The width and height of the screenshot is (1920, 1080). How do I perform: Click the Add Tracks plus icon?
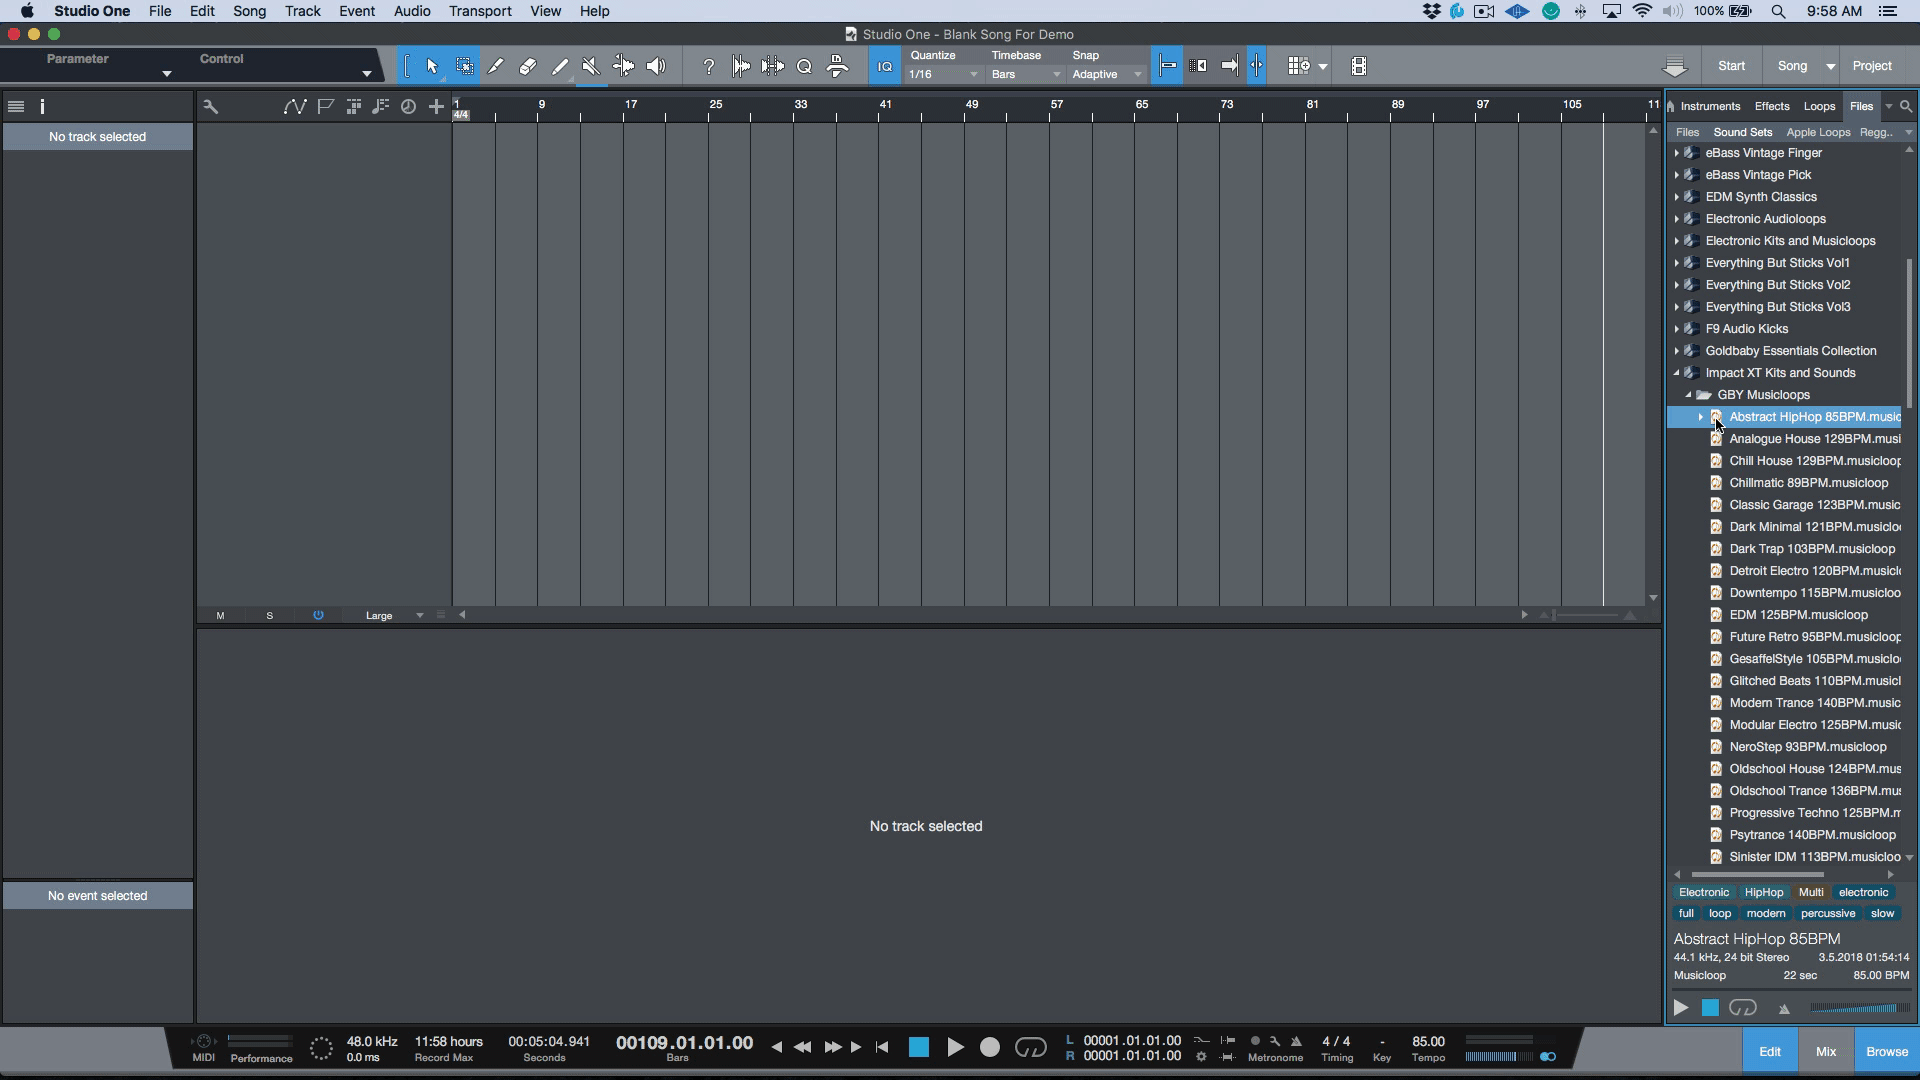point(436,106)
